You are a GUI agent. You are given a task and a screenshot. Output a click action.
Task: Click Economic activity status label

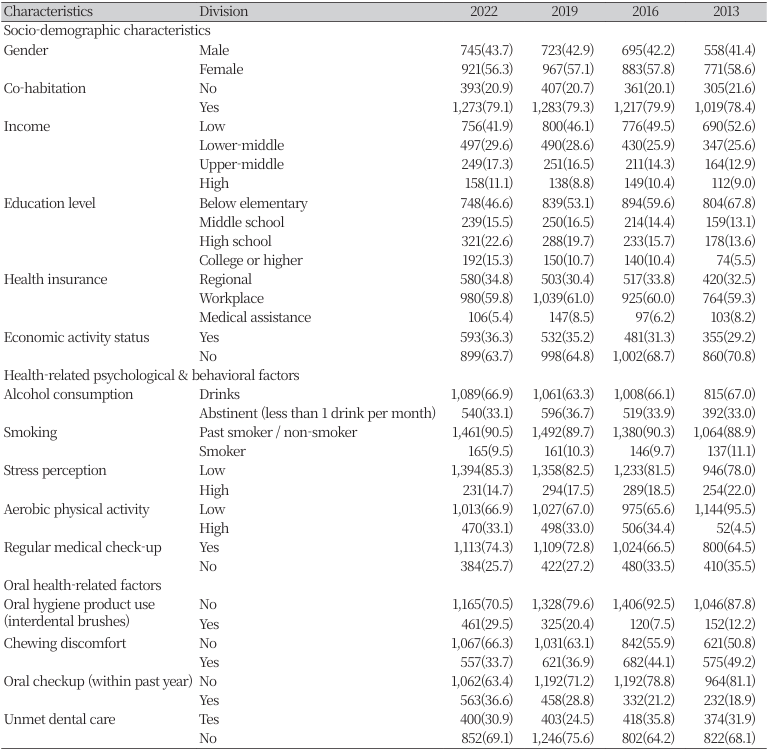point(76,338)
